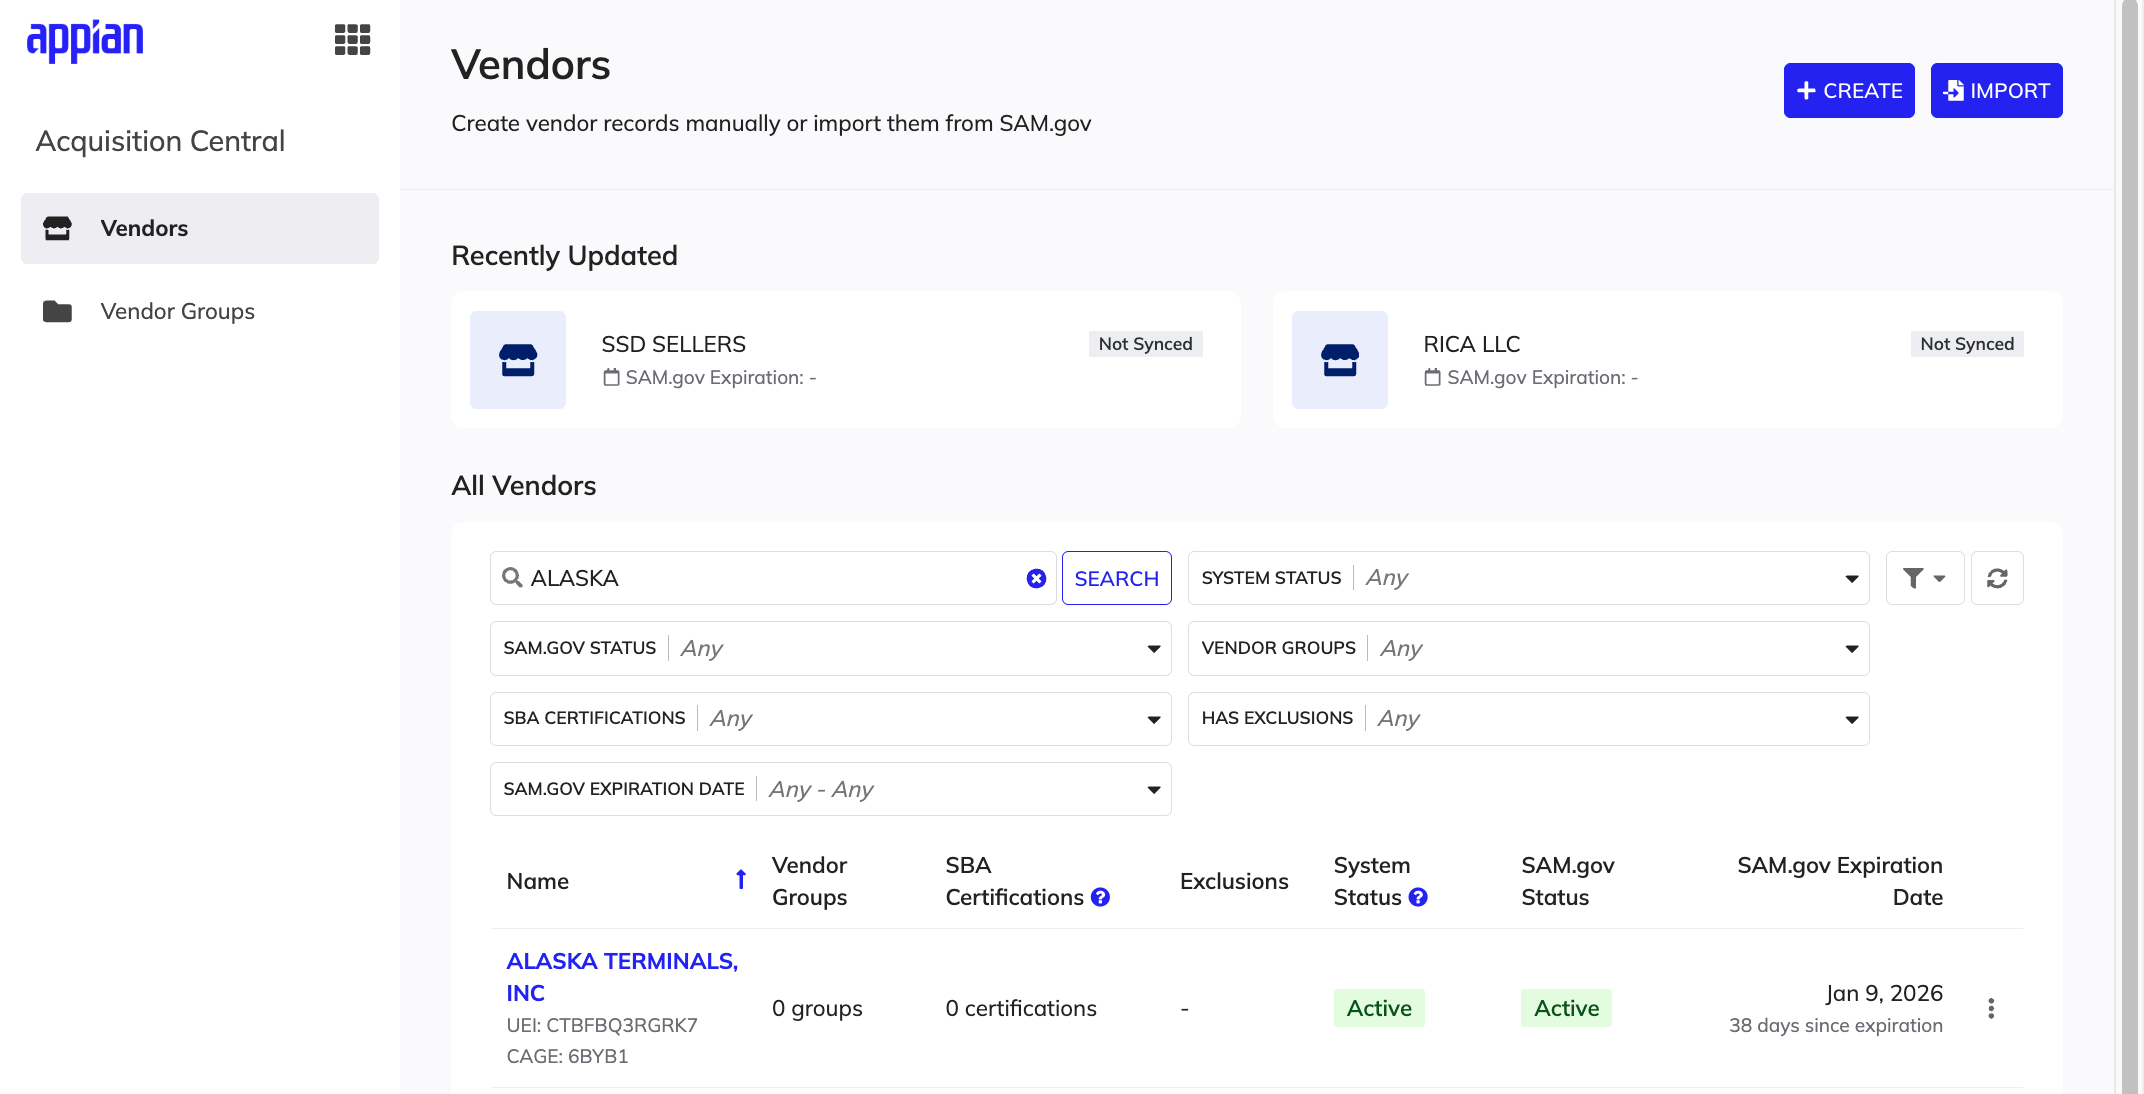Expand the SBA Certifications filter dropdown
The width and height of the screenshot is (2144, 1094).
[x=830, y=718]
